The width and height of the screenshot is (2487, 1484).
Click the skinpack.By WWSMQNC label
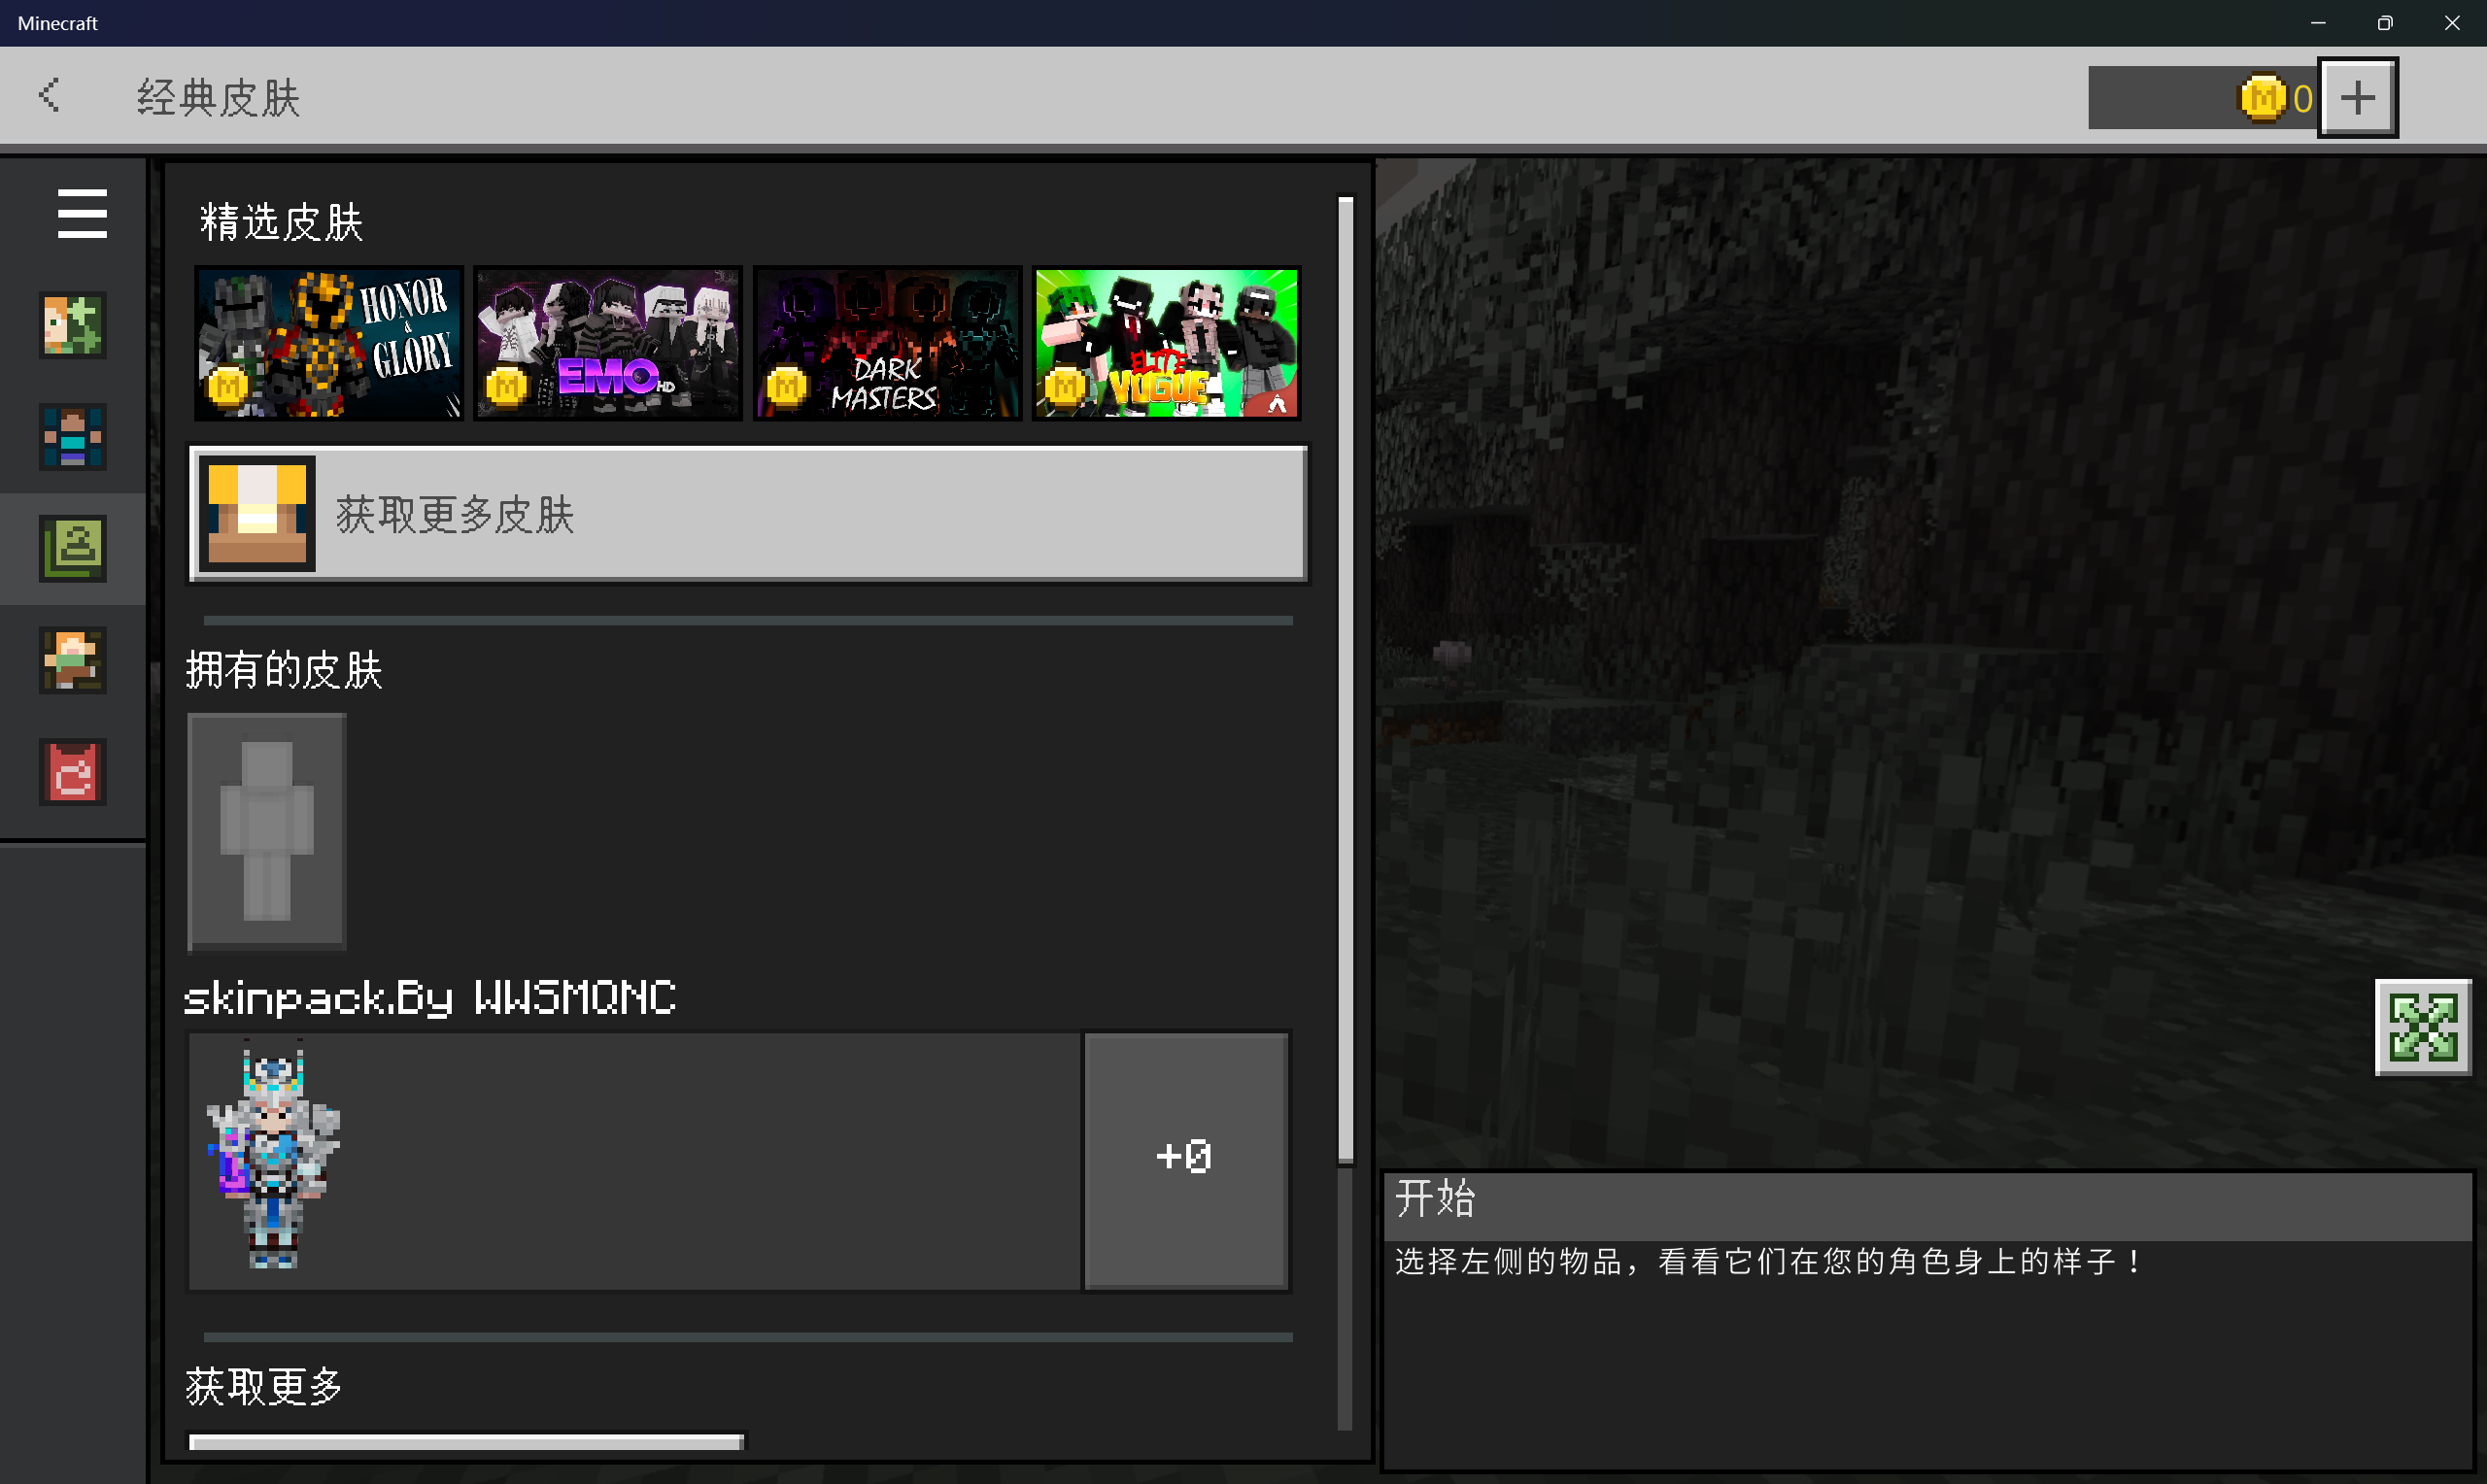pos(430,998)
